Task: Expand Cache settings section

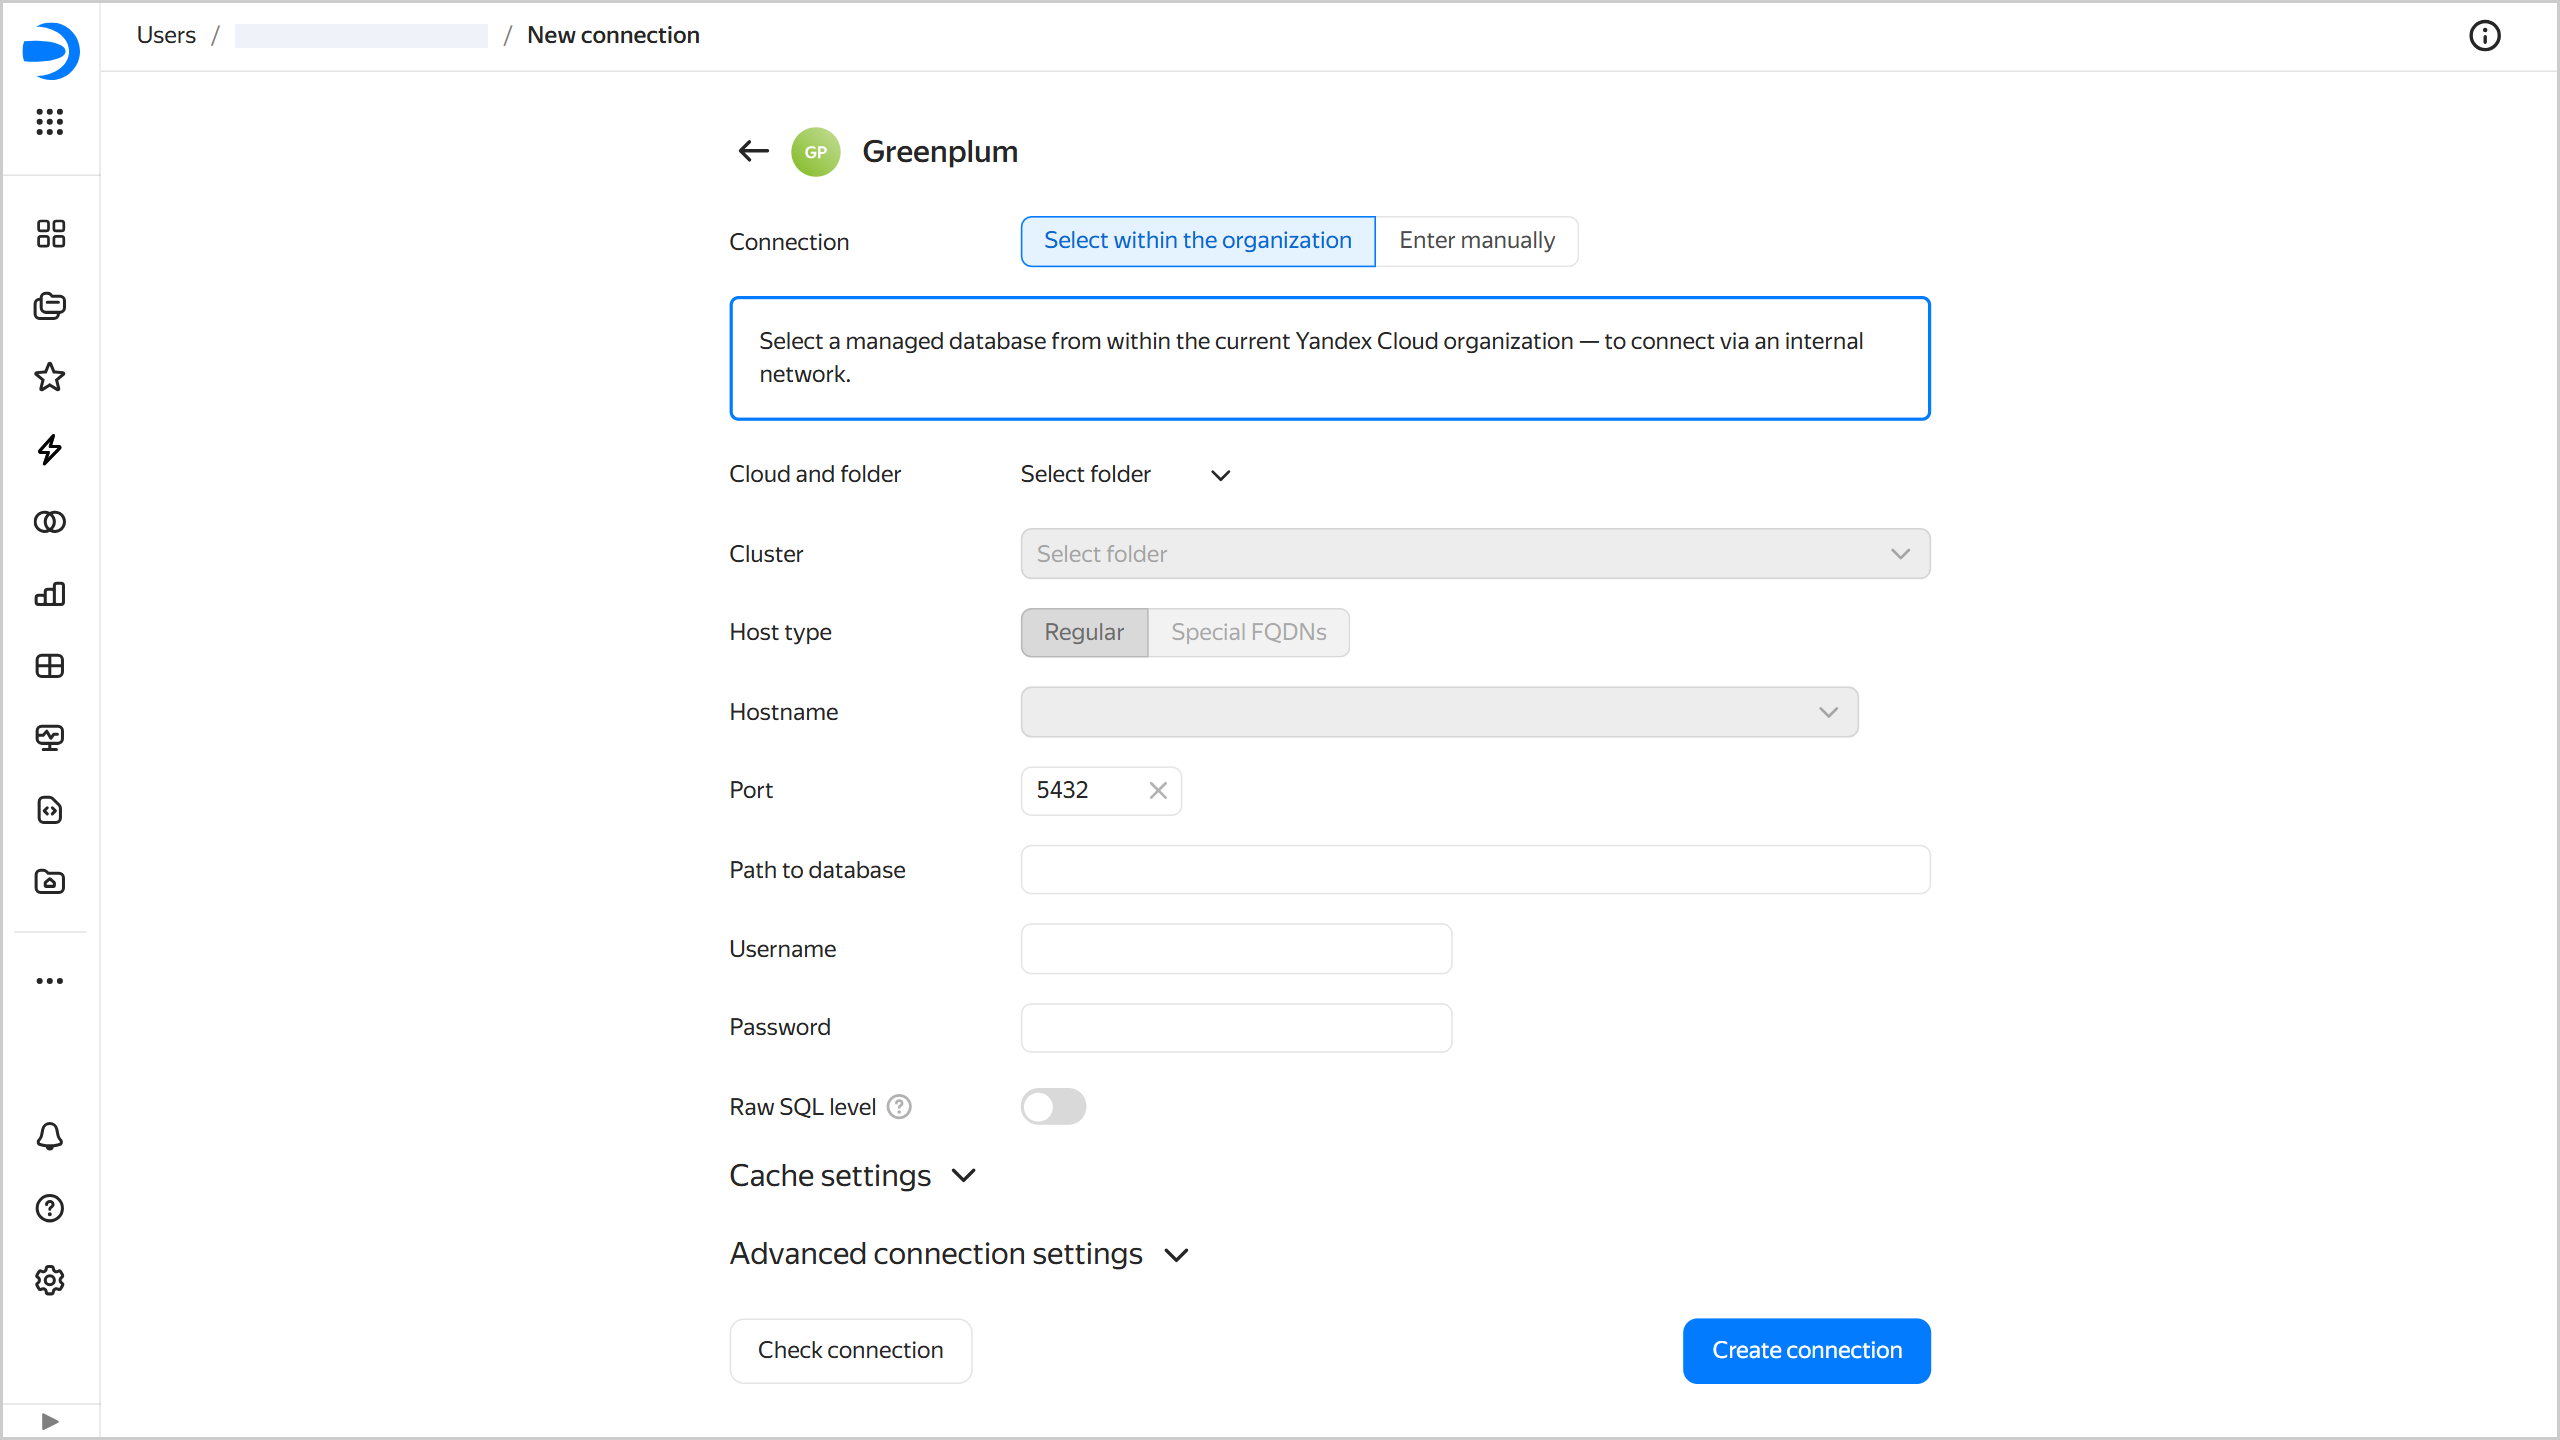Action: (x=853, y=1176)
